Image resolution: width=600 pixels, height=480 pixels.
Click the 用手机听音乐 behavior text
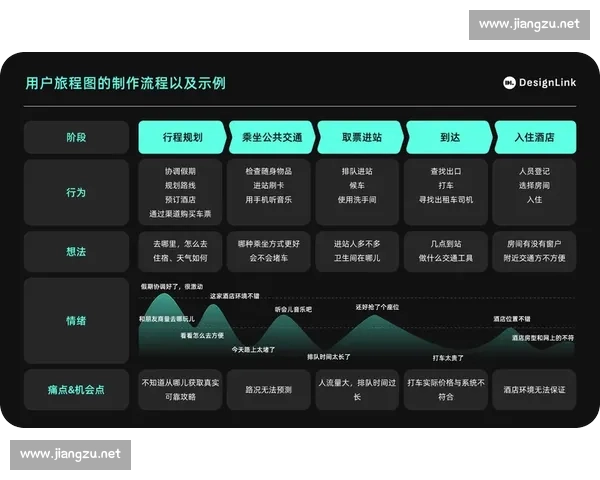(269, 199)
